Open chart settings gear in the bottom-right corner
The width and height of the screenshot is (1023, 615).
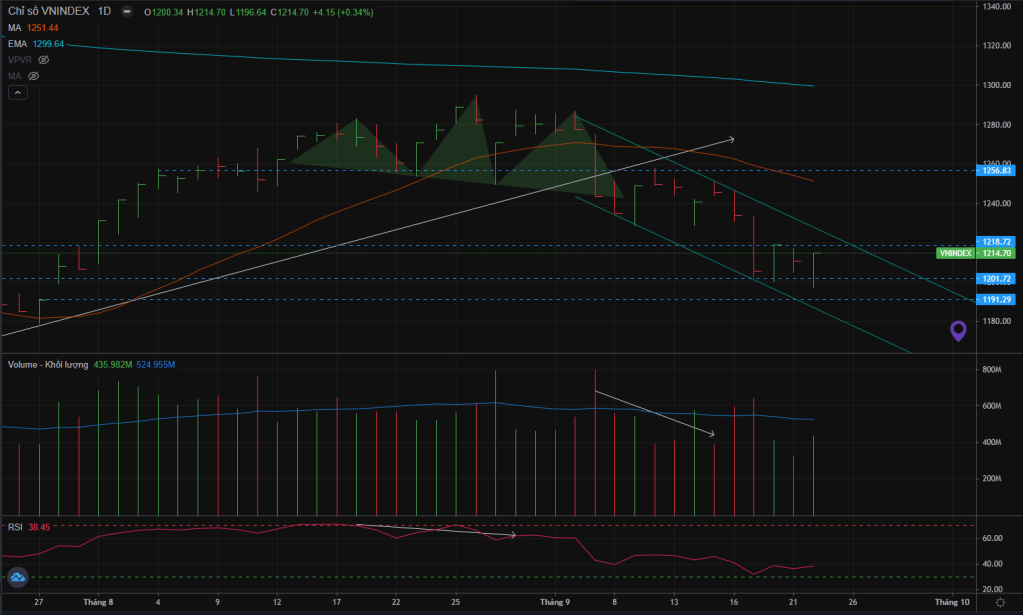point(1000,602)
